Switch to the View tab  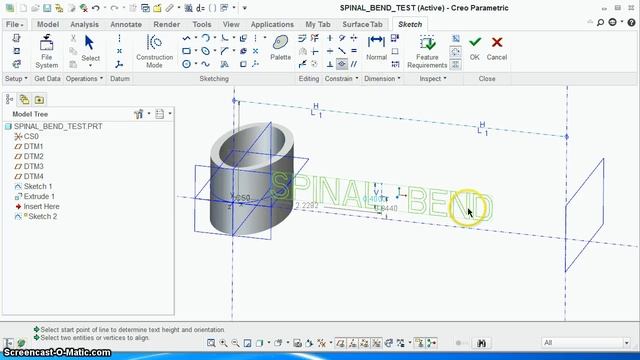pos(231,24)
